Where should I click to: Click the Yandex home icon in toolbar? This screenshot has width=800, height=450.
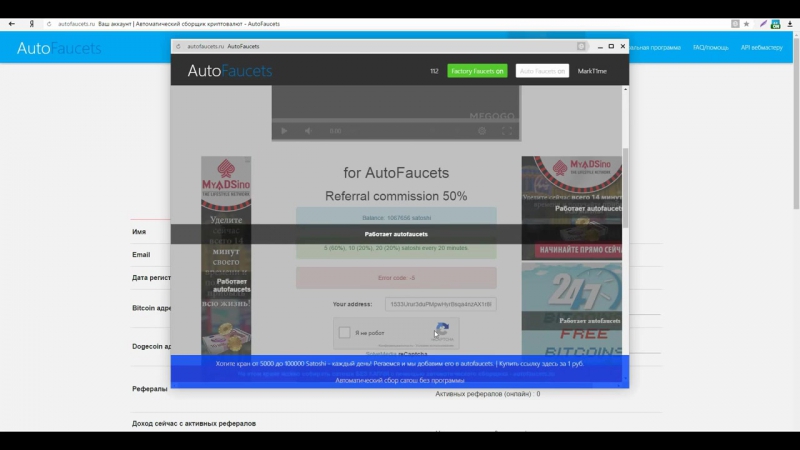click(32, 22)
